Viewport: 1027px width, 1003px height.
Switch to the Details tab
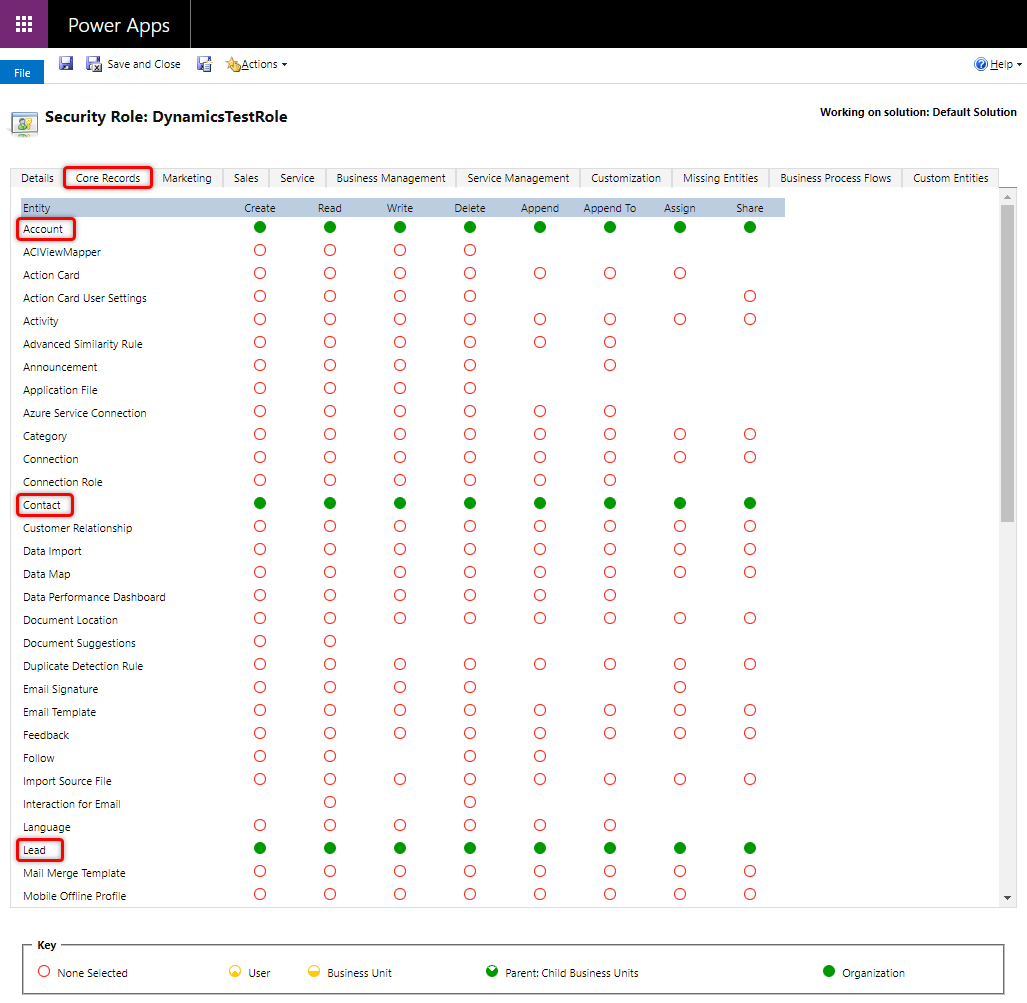pyautogui.click(x=37, y=178)
